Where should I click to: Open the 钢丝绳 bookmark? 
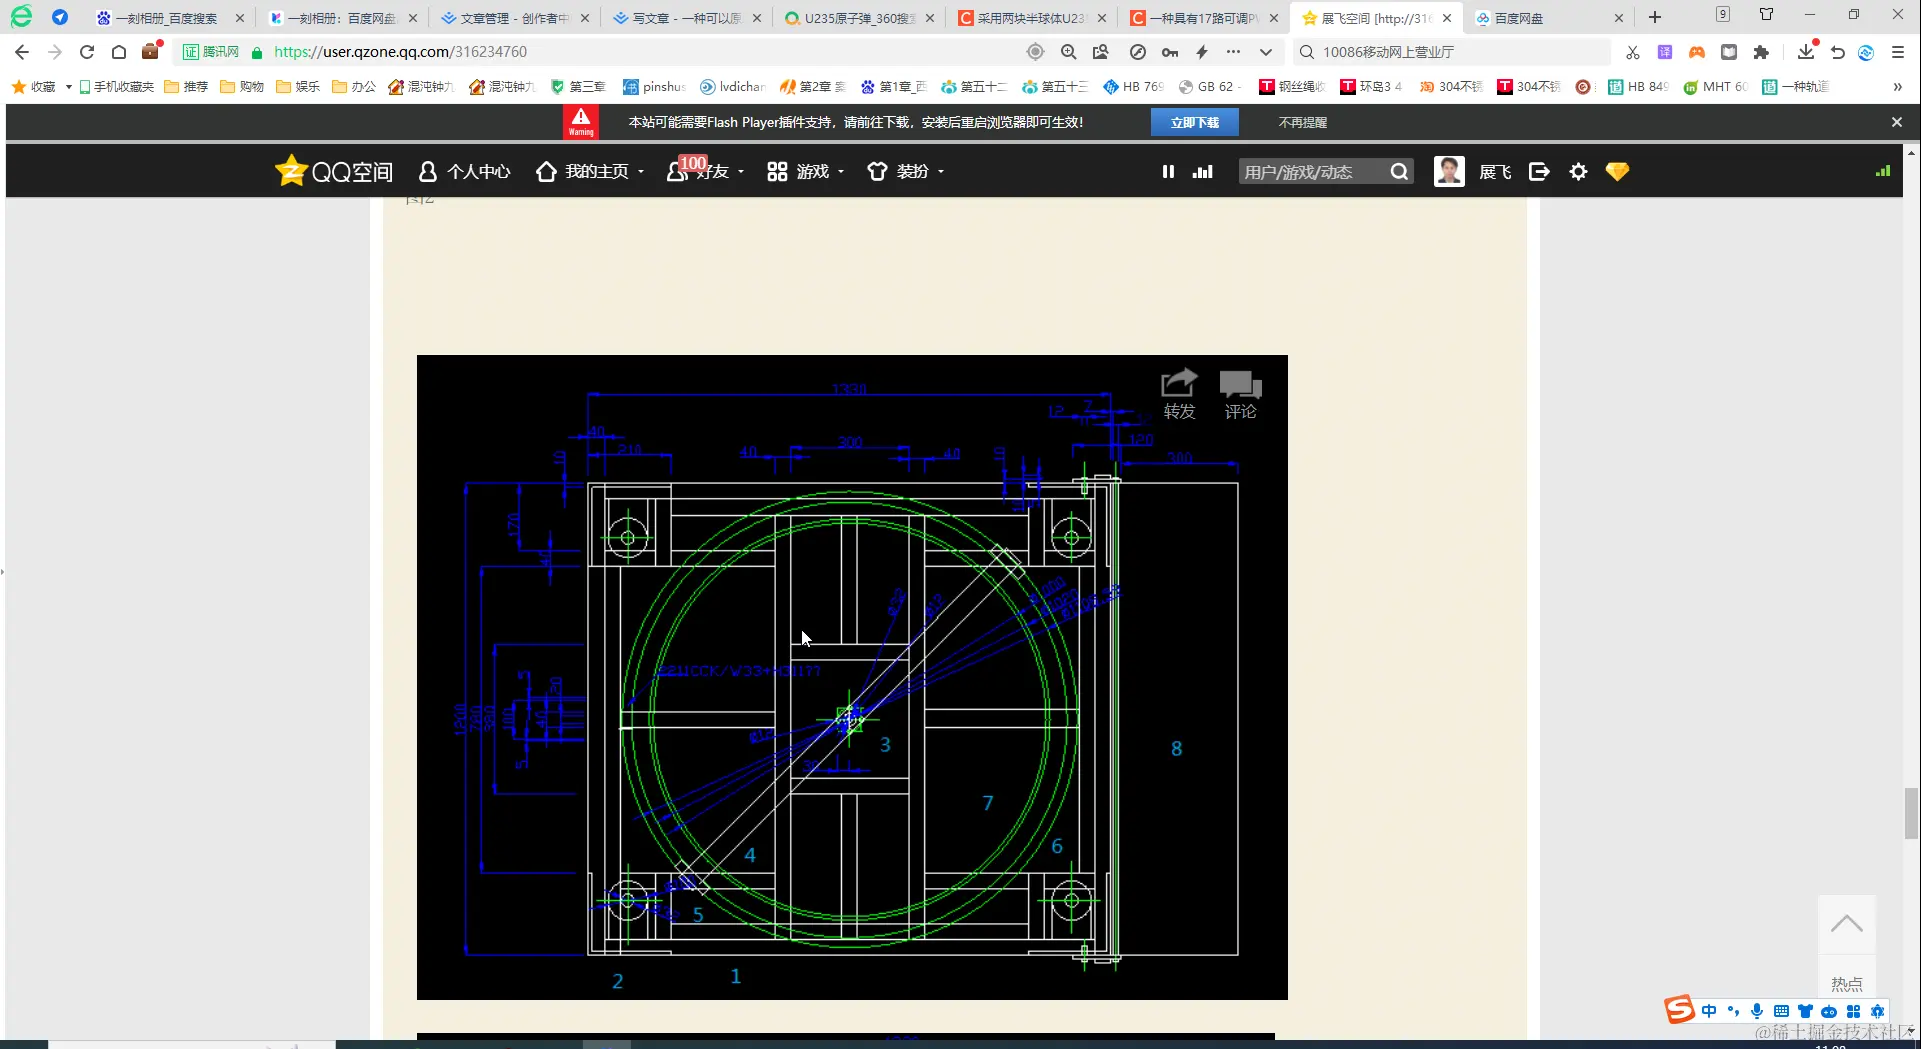click(1292, 87)
